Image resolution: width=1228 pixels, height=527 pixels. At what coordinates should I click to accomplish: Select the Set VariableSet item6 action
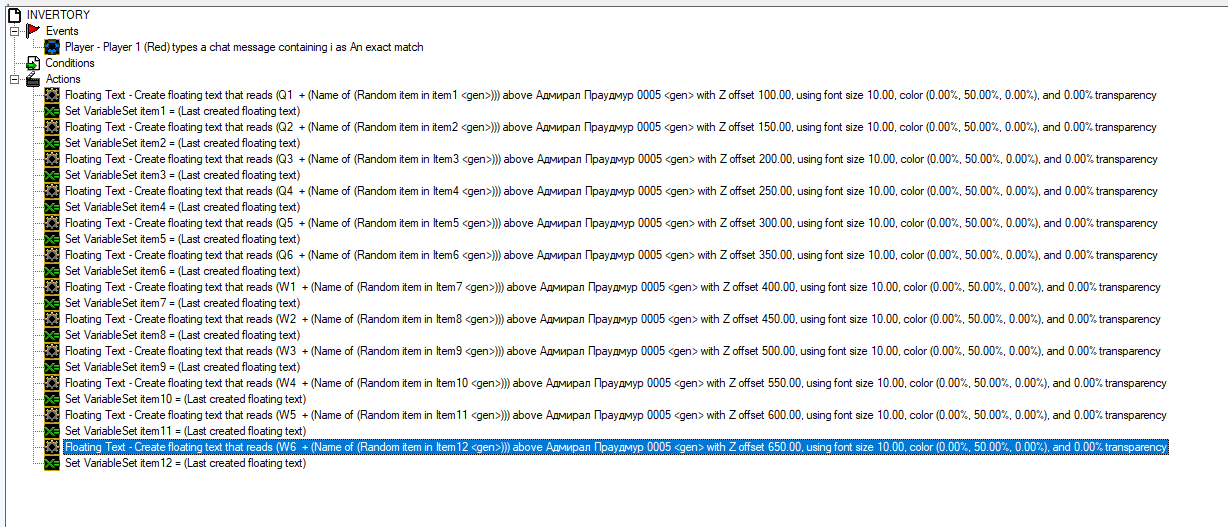[x=182, y=271]
